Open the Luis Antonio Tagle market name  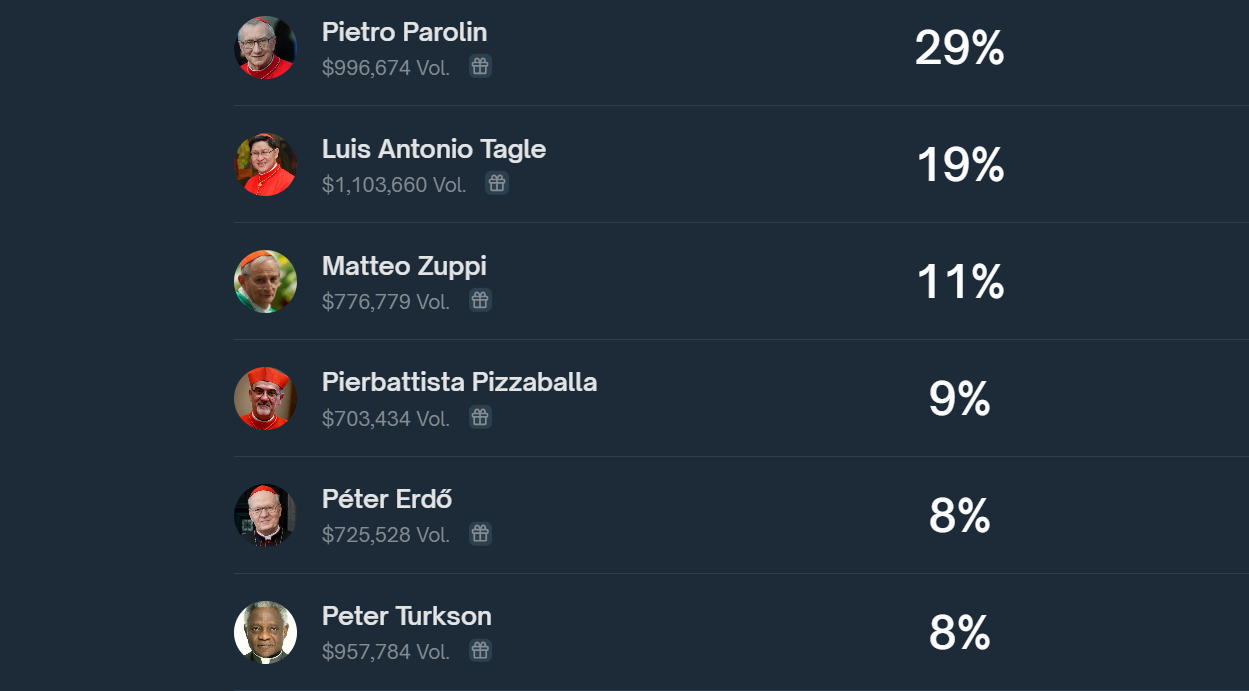tap(434, 149)
